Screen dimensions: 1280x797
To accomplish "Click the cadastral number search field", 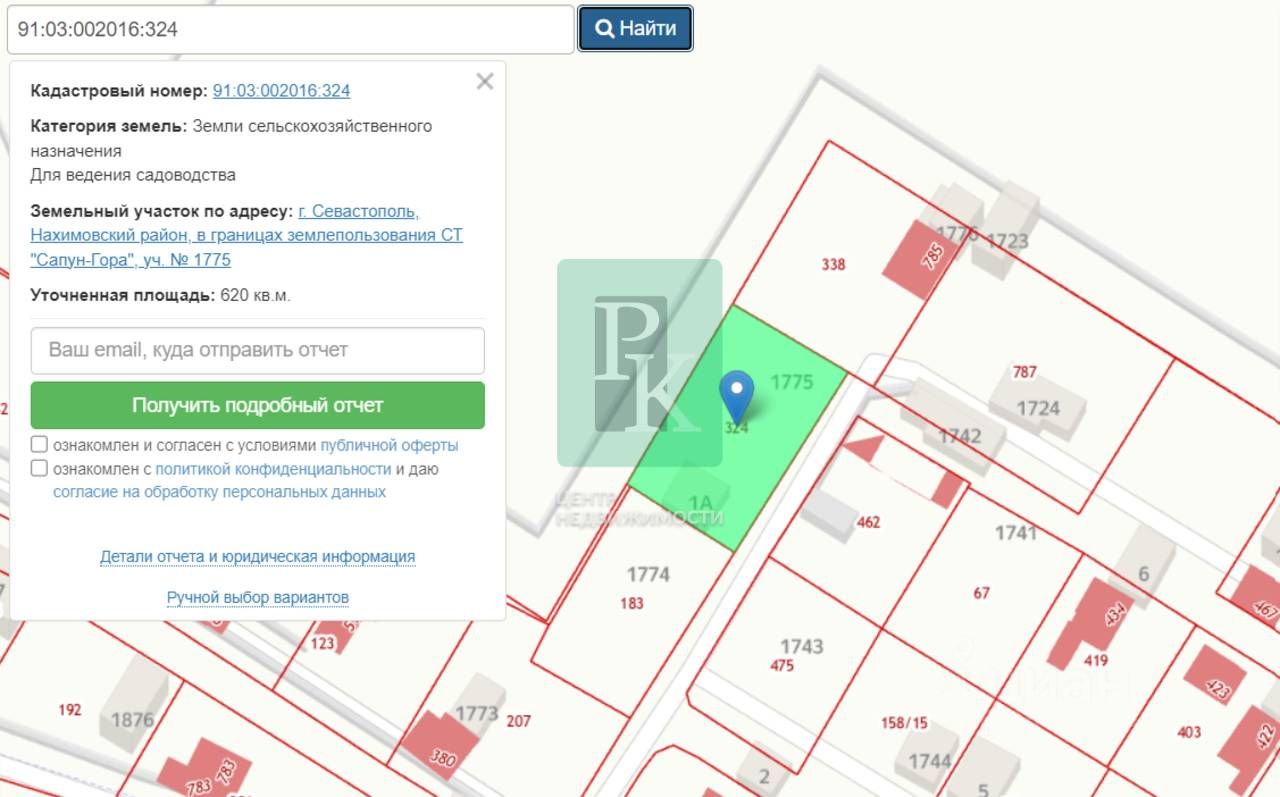I will click(290, 30).
